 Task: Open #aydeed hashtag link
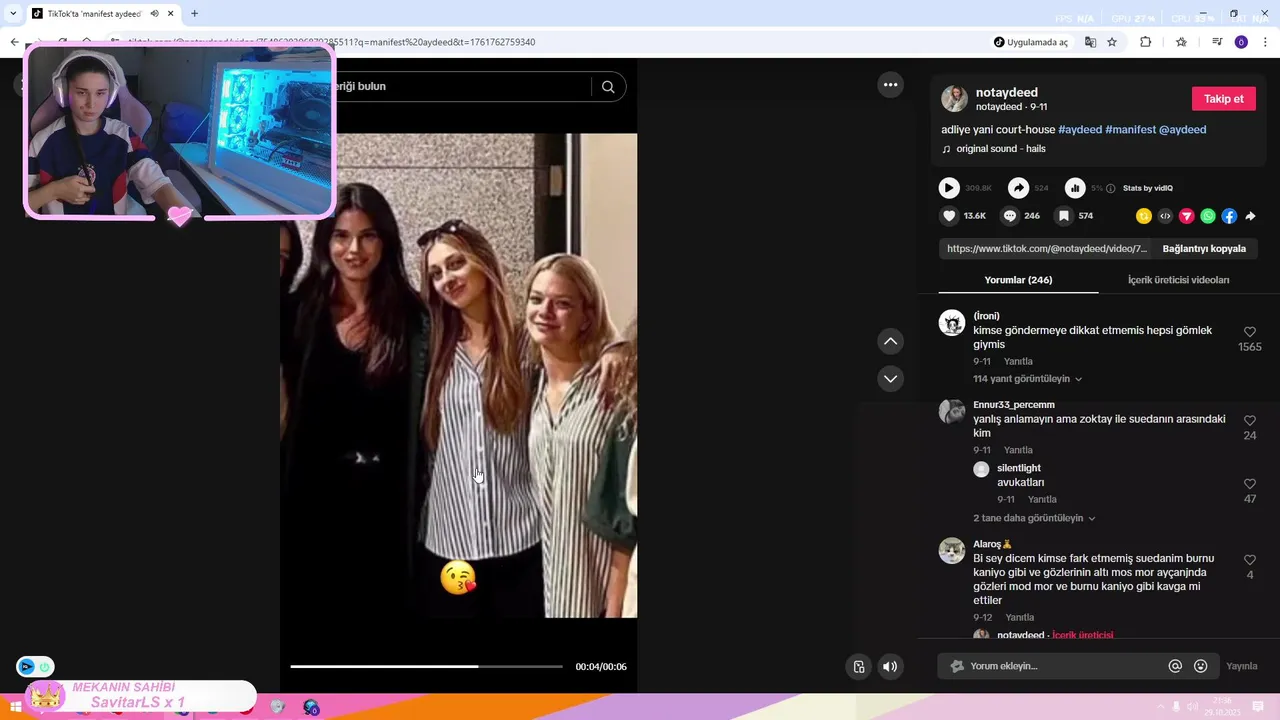coord(1080,130)
